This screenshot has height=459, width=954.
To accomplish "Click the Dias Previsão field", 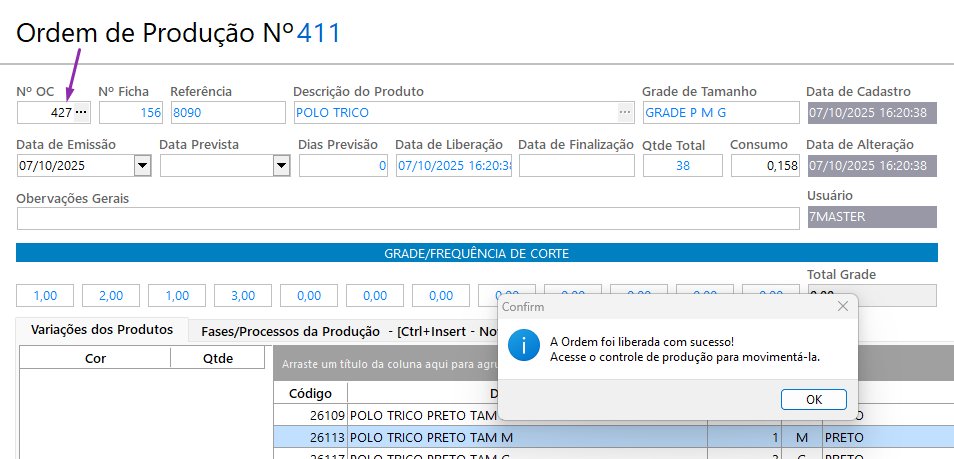I will [x=343, y=166].
